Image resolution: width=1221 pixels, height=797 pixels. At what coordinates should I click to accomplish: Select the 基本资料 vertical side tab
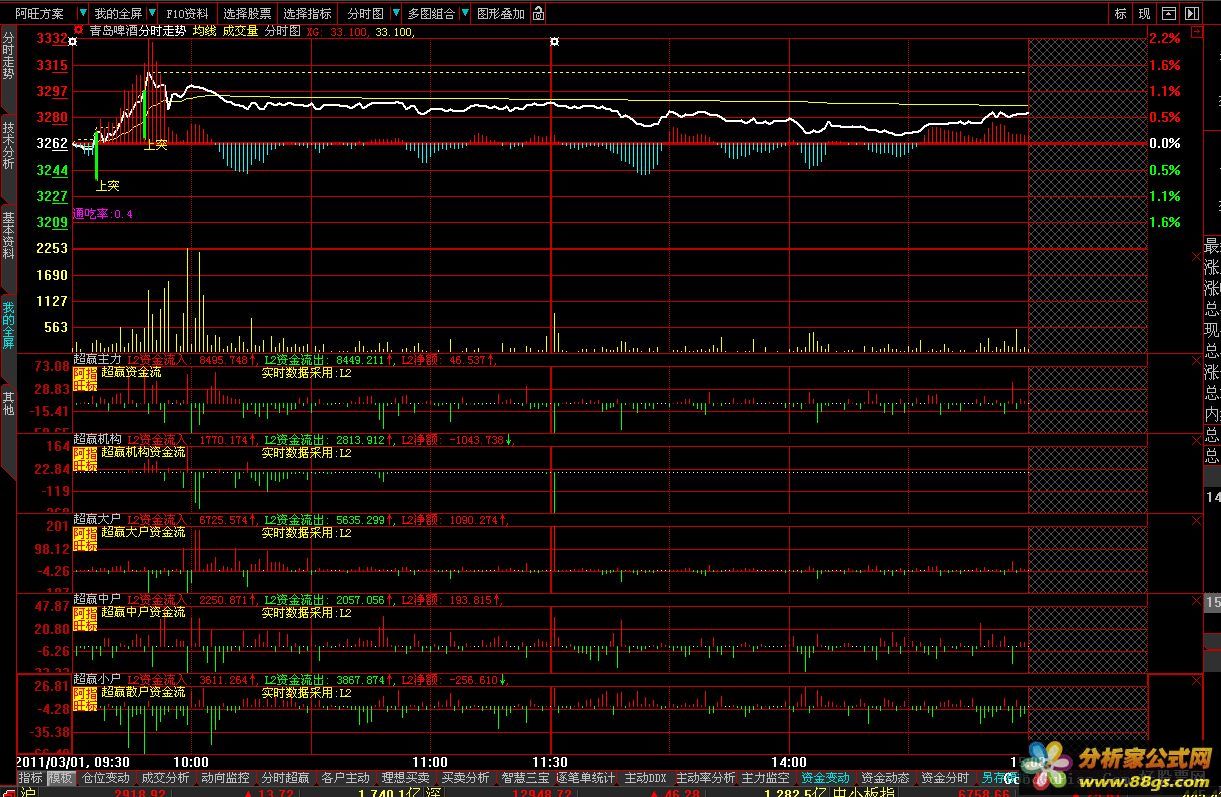pyautogui.click(x=8, y=235)
